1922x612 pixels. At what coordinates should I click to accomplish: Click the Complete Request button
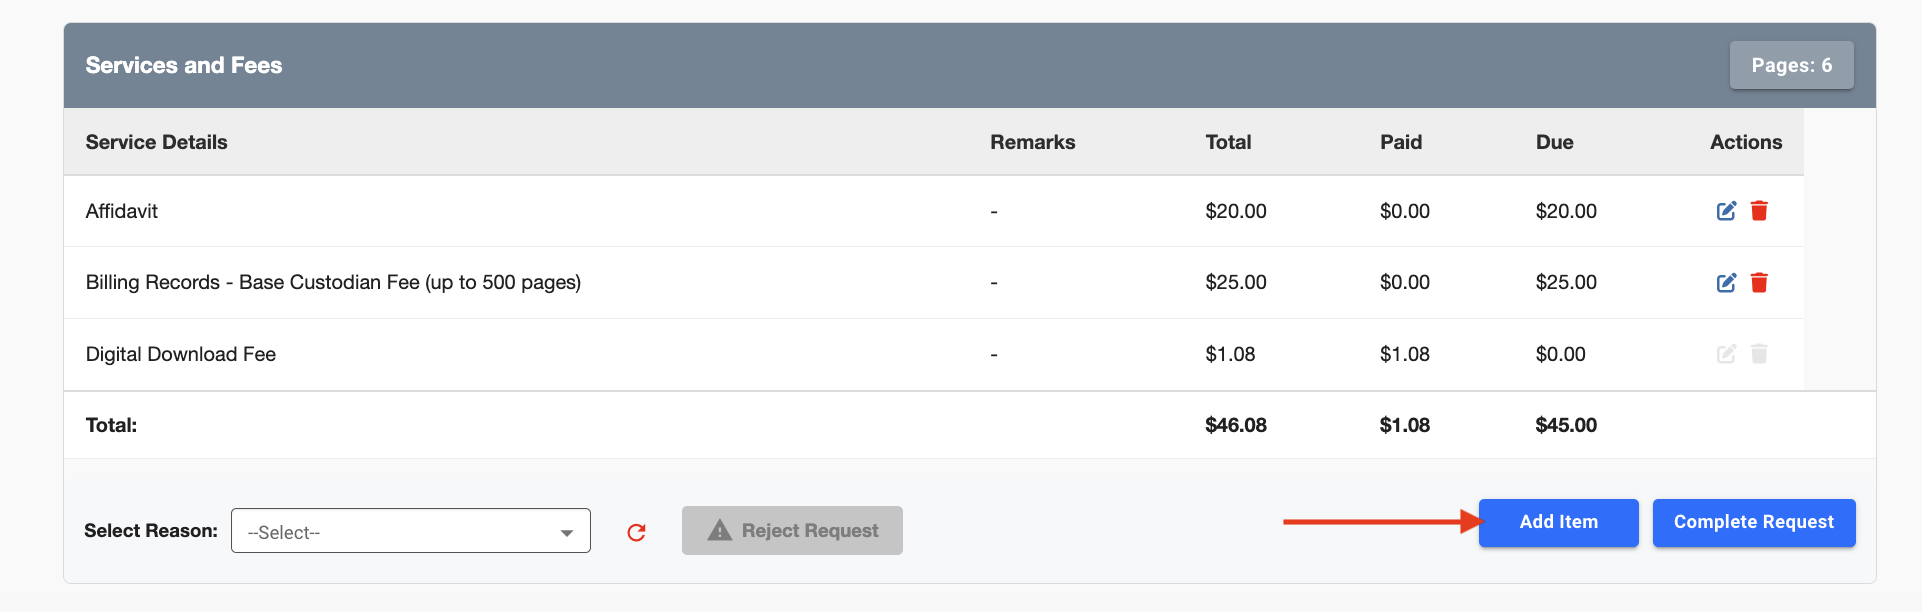pos(1753,522)
